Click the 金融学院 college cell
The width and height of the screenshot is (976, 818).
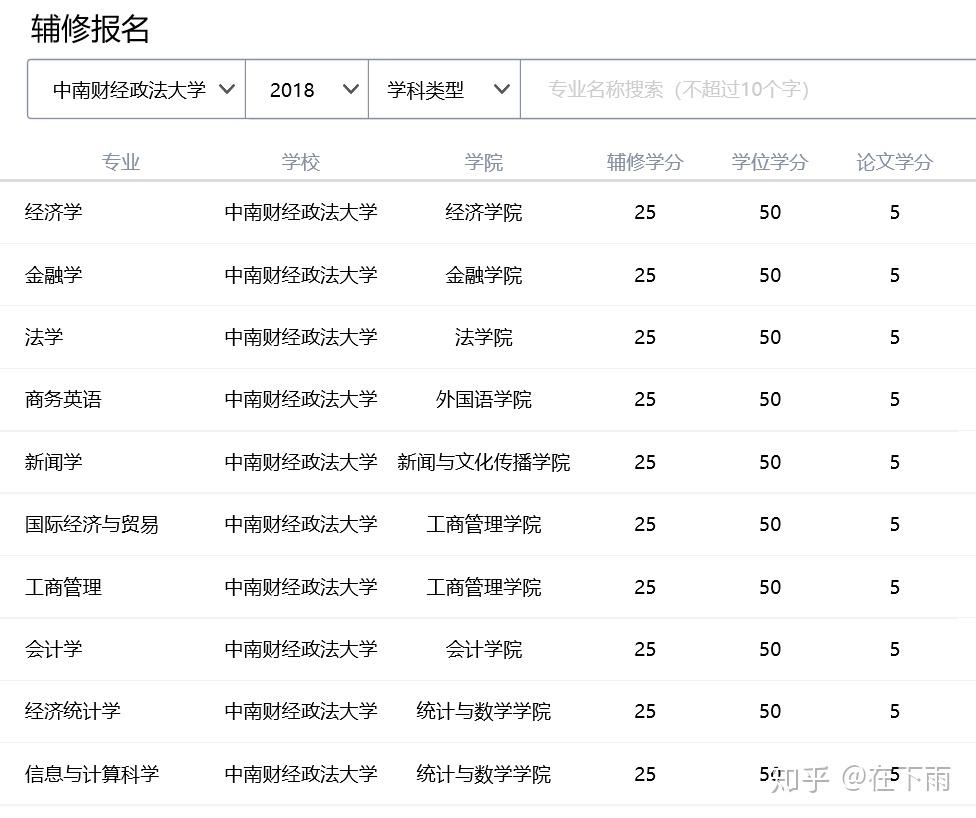(x=484, y=275)
